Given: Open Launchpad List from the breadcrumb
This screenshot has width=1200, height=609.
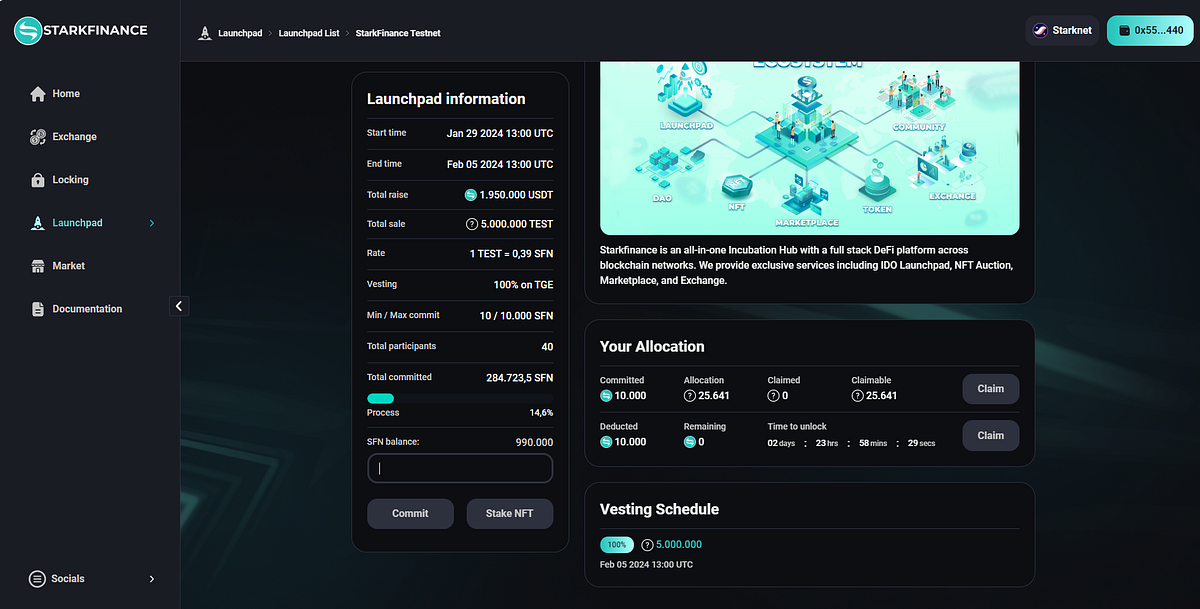Looking at the screenshot, I should point(308,32).
